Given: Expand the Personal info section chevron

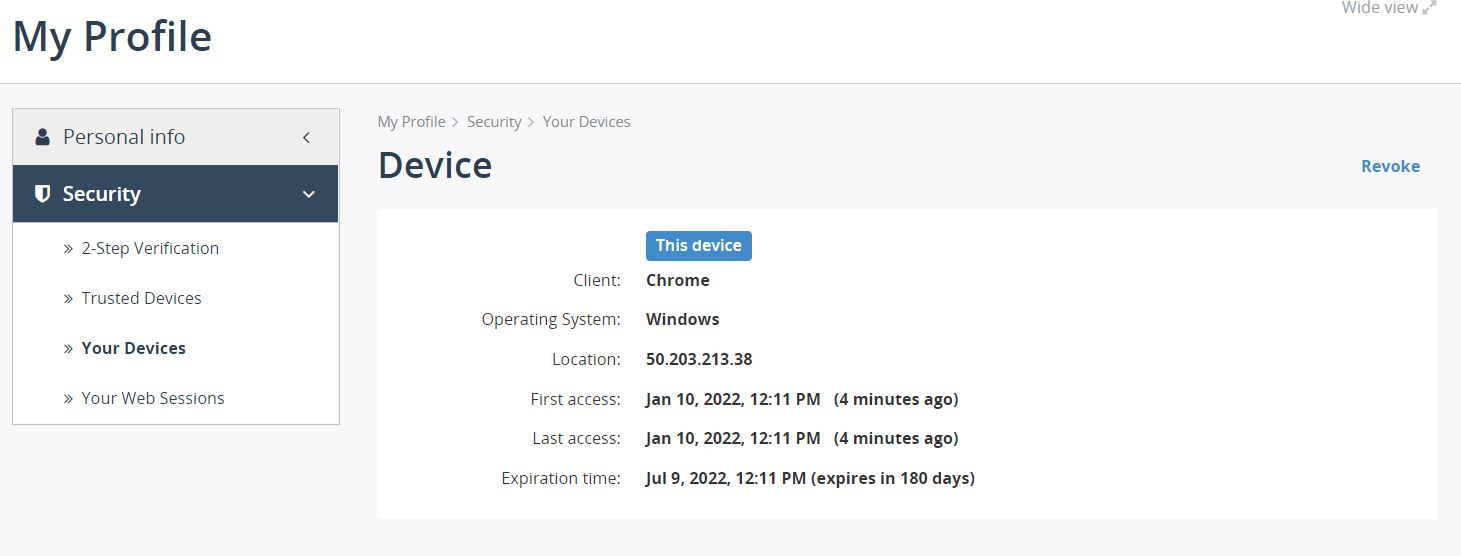Looking at the screenshot, I should coord(307,138).
